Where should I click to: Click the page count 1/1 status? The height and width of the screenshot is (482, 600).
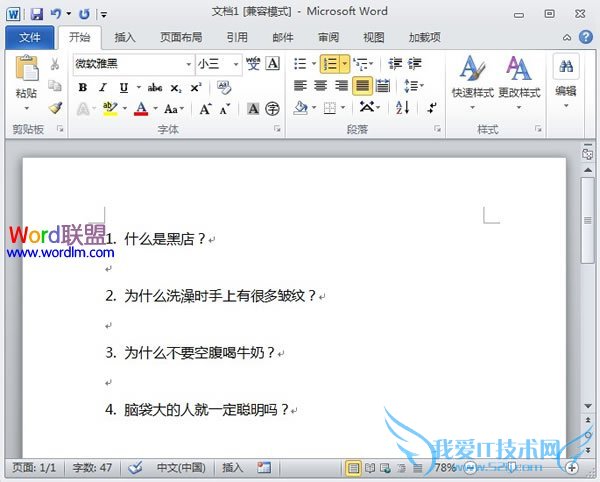click(x=34, y=467)
